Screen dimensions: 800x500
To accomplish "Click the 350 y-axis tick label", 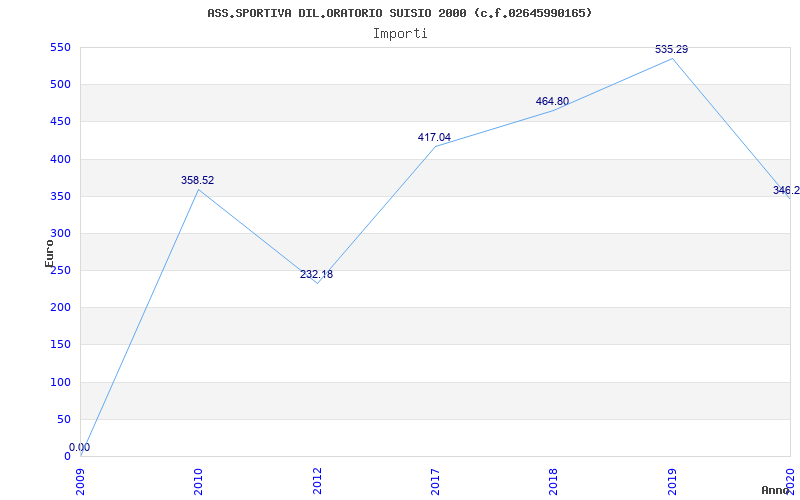I will 60,196.
